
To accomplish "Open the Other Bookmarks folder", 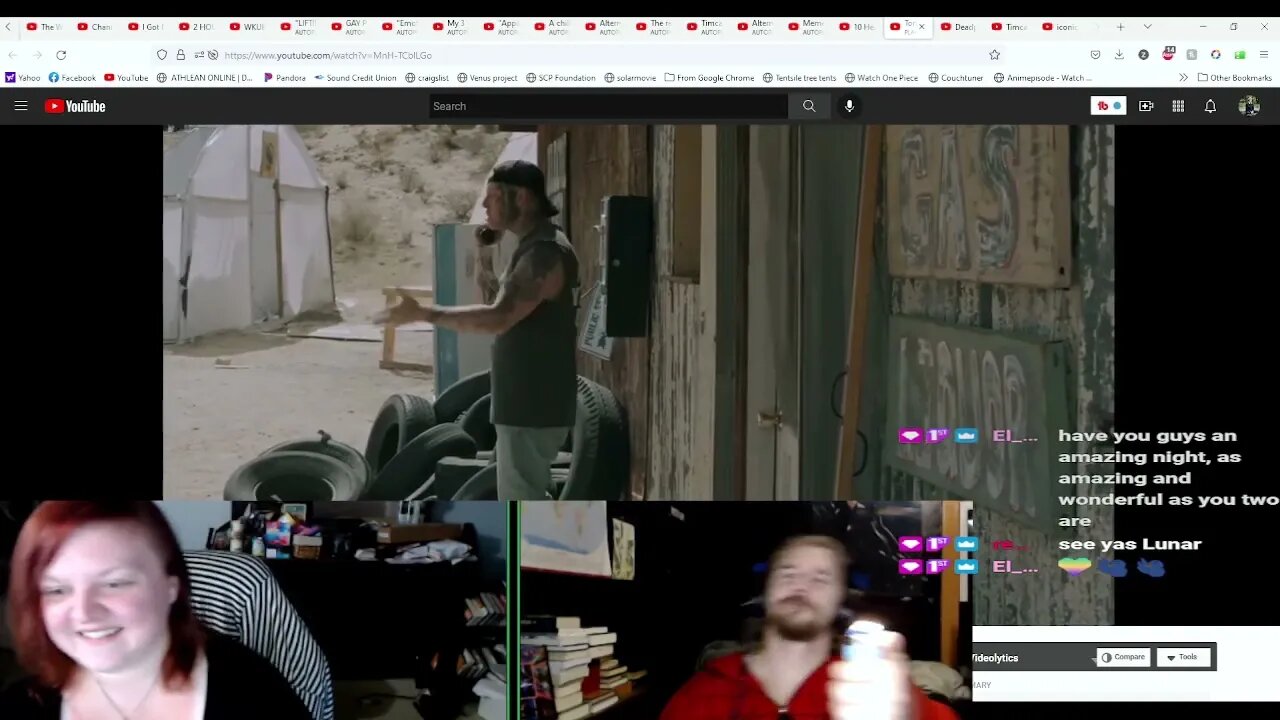I will pyautogui.click(x=1235, y=77).
